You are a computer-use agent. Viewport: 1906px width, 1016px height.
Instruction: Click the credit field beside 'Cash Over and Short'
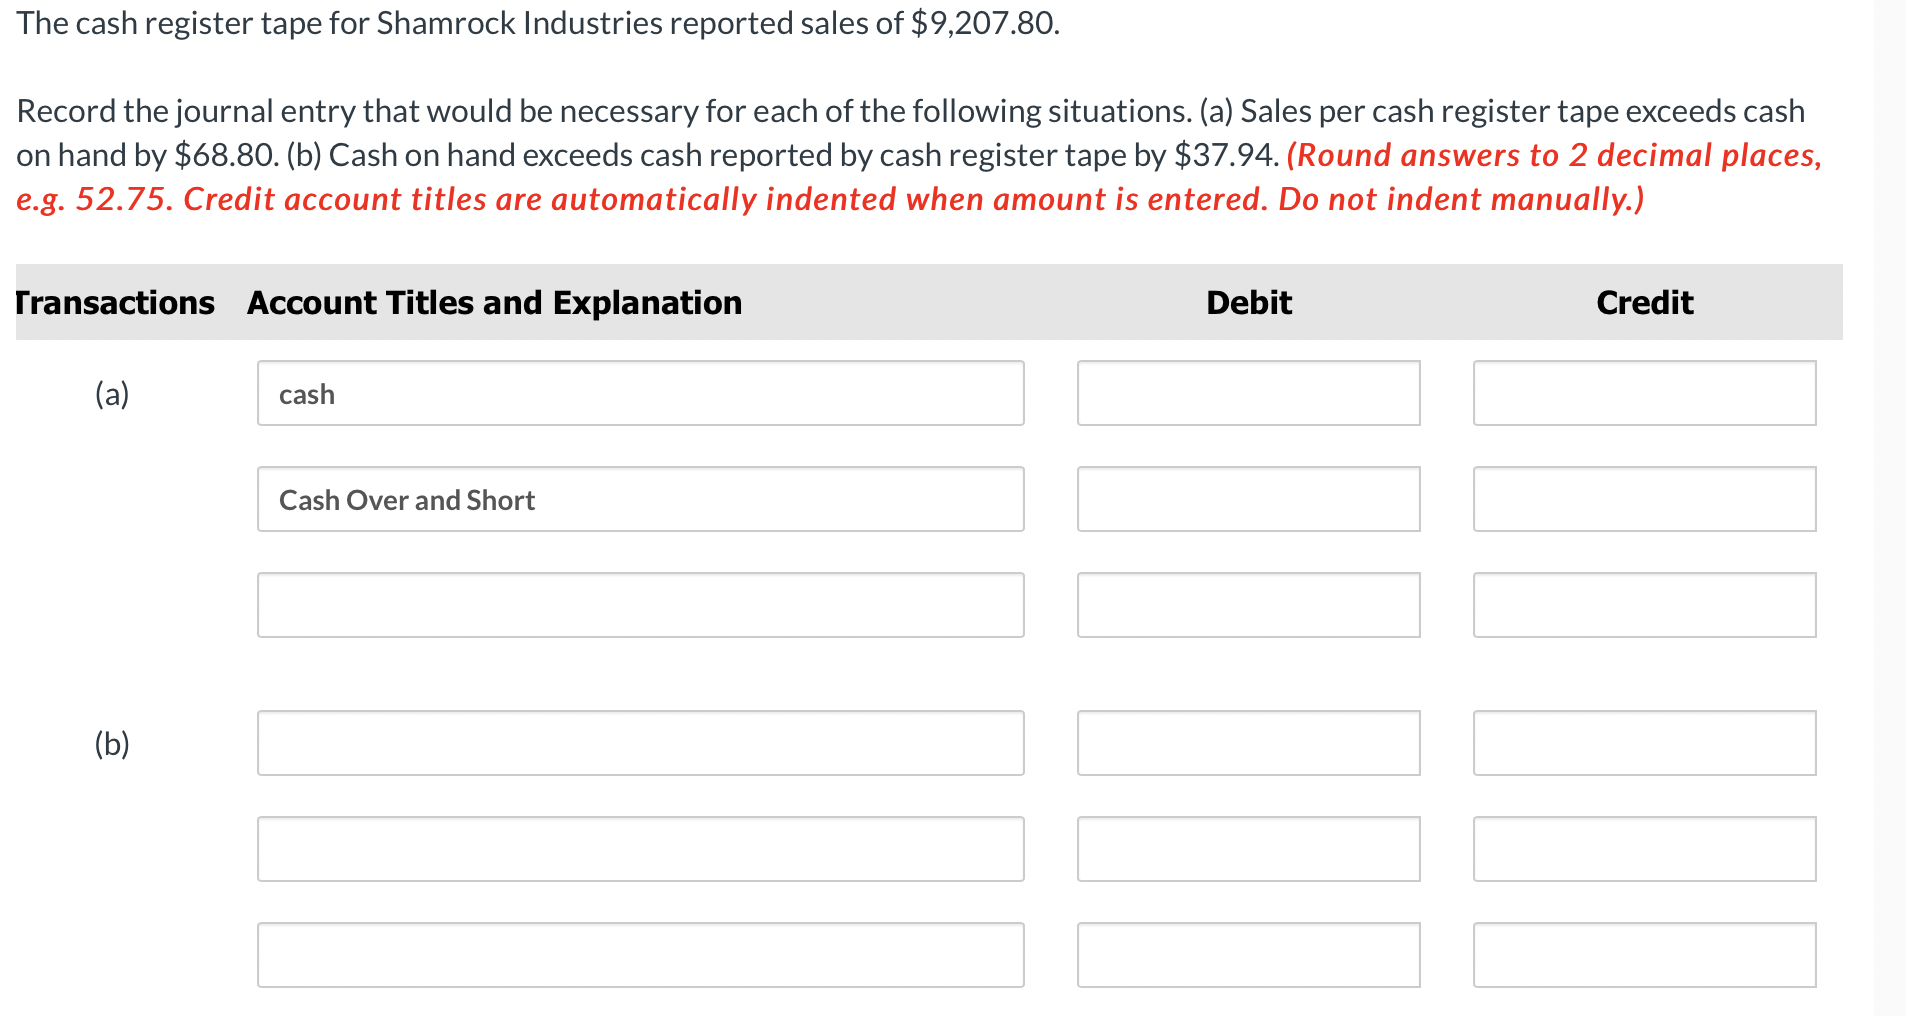[1644, 499]
